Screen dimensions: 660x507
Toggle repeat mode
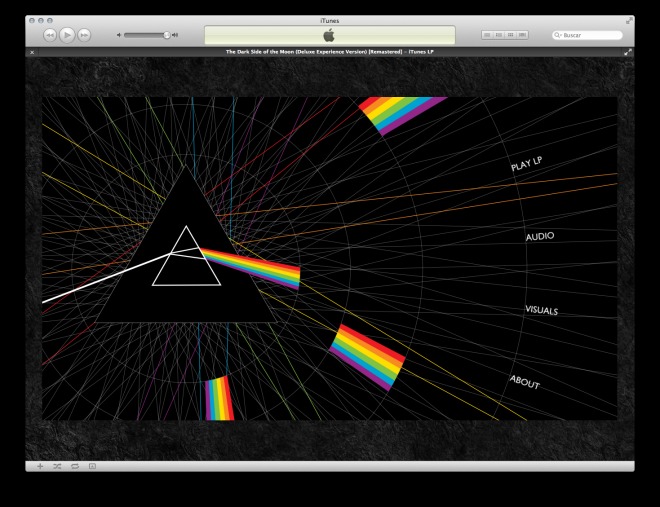point(75,466)
